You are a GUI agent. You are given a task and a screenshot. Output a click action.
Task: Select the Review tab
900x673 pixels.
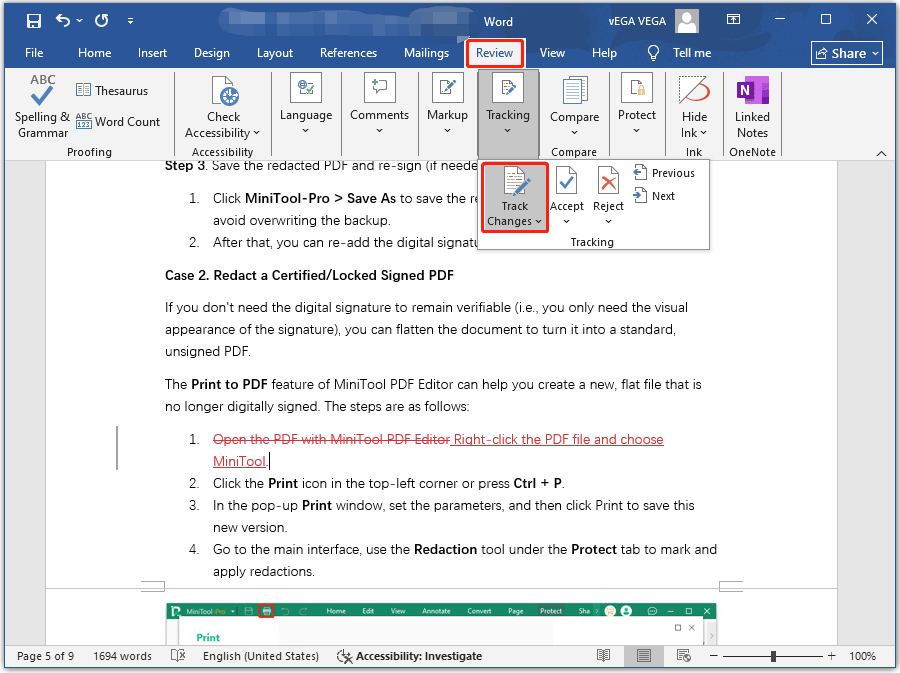[x=494, y=53]
